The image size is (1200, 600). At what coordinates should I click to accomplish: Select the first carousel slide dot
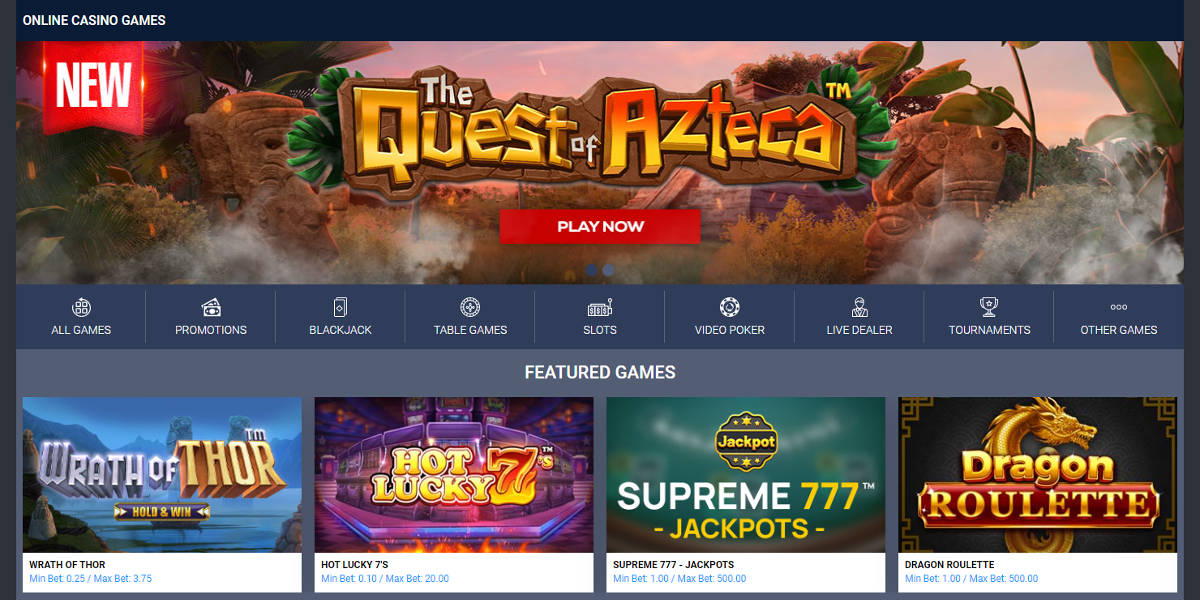click(591, 270)
